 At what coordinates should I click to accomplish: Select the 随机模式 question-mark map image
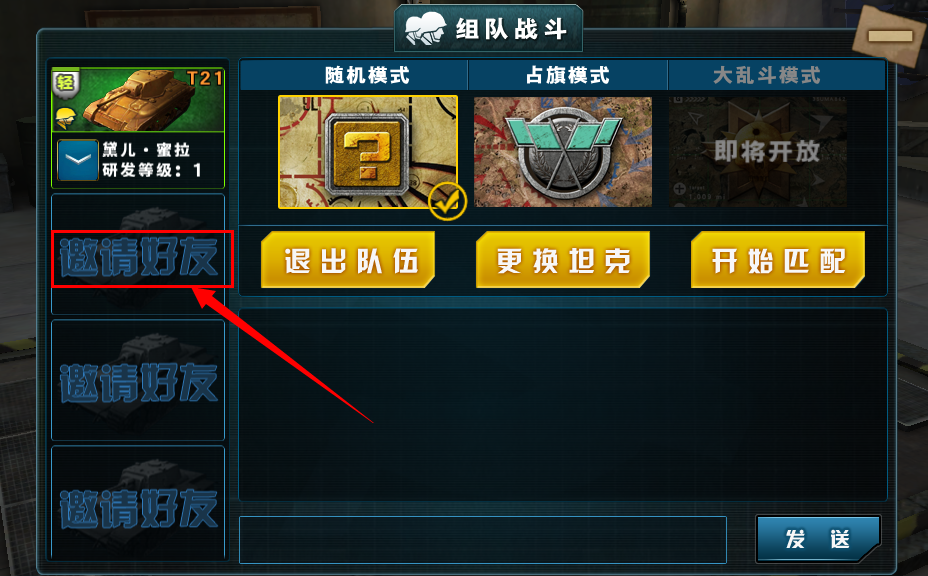368,152
